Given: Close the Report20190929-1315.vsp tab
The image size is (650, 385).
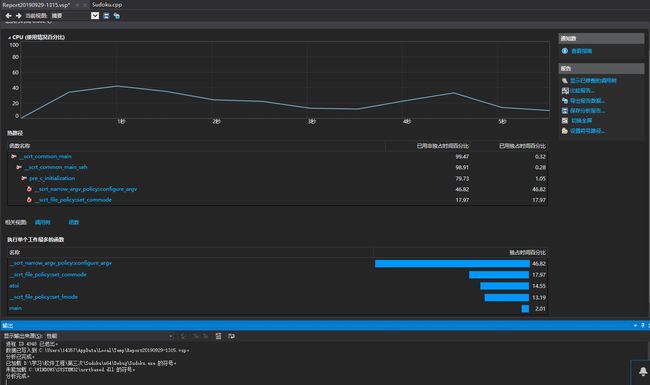Looking at the screenshot, I should pyautogui.click(x=85, y=5).
